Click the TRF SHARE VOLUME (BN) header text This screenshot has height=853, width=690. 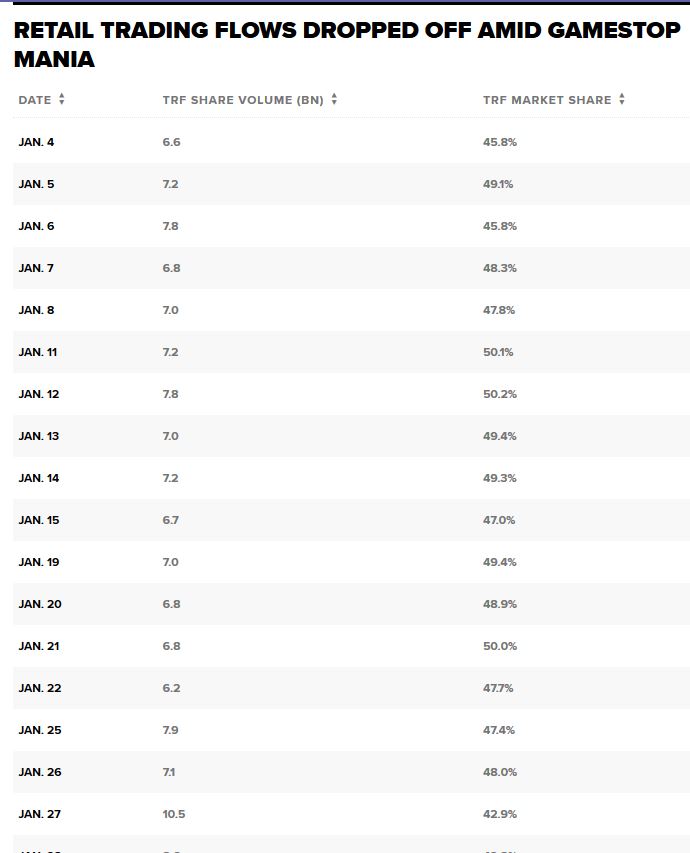pyautogui.click(x=243, y=100)
